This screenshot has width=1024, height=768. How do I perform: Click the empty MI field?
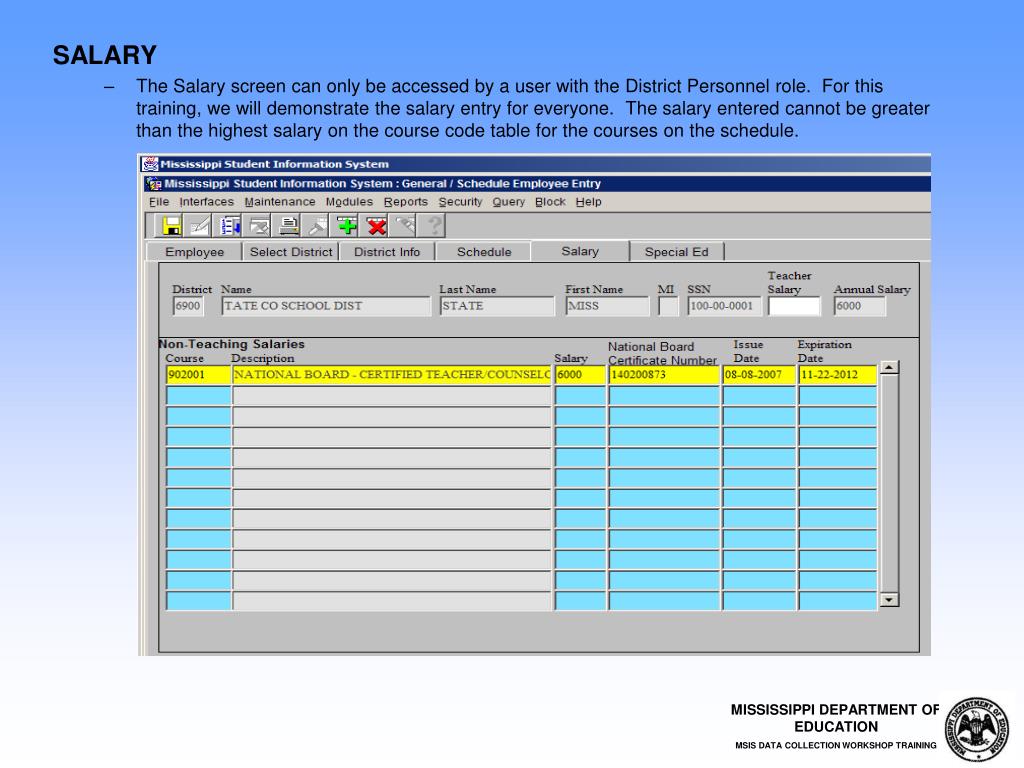668,306
